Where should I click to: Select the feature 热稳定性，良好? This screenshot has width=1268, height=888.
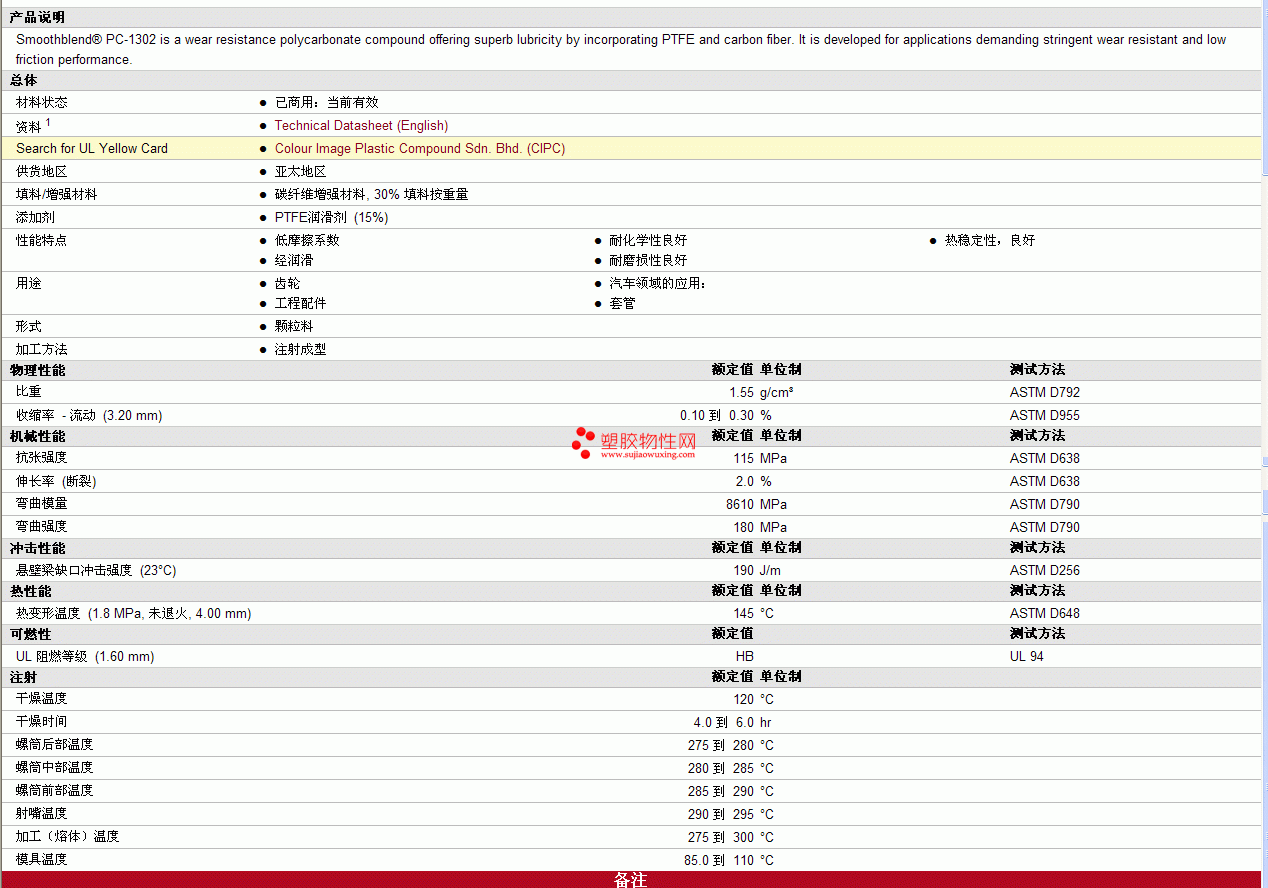pyautogui.click(x=990, y=240)
